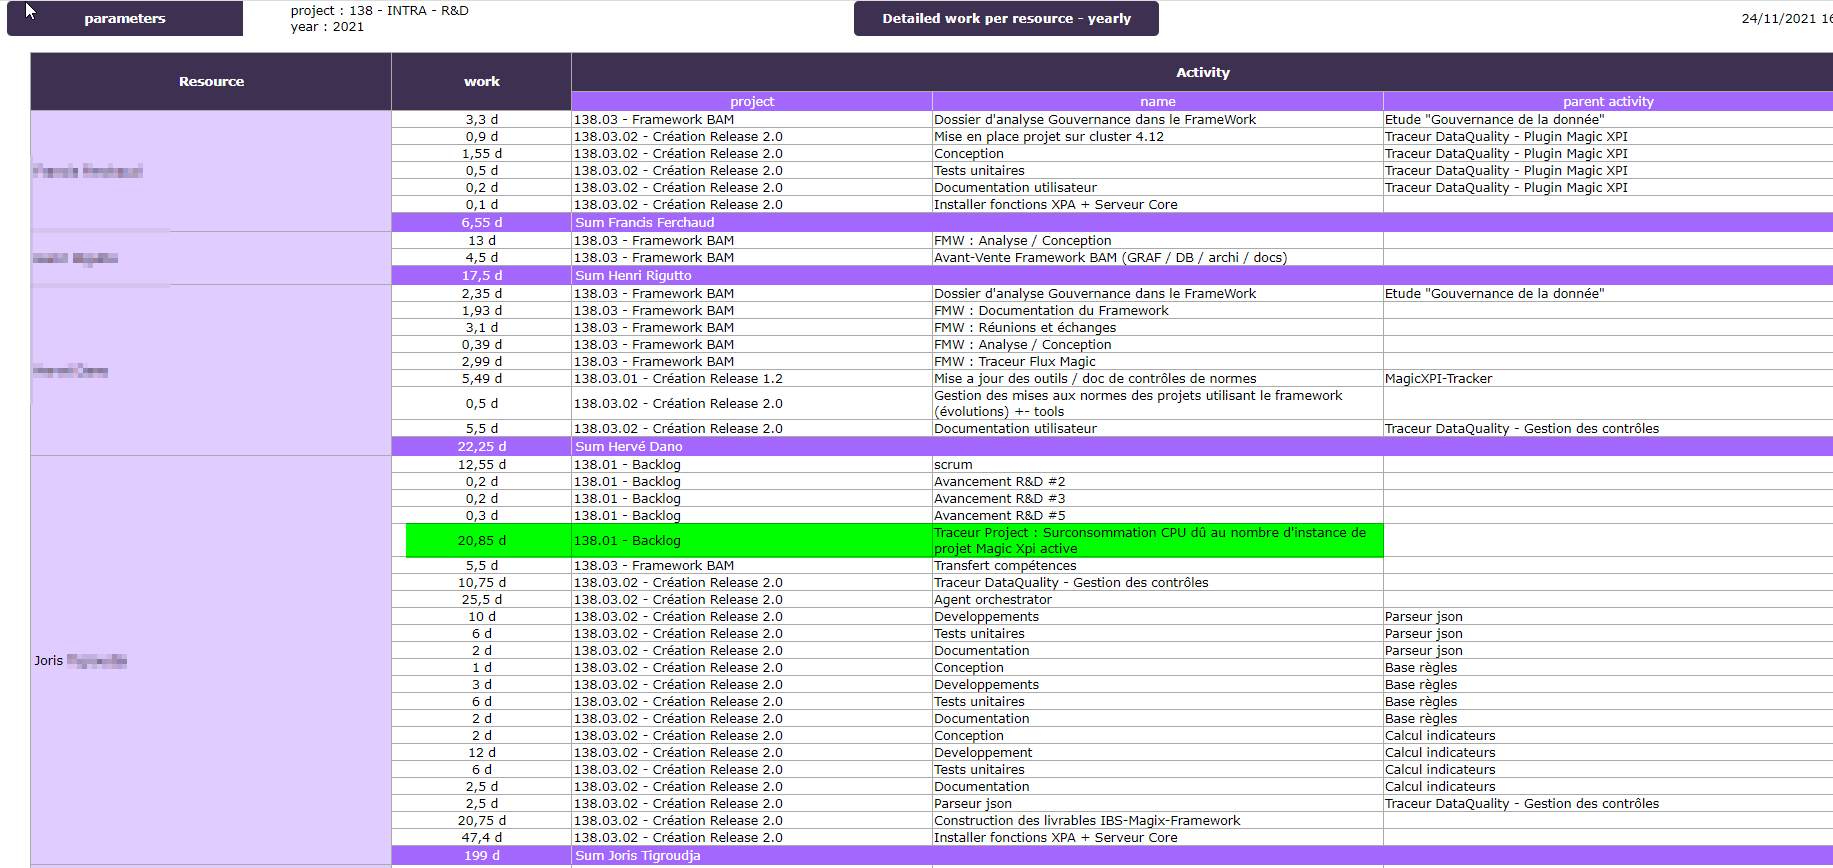Click the 'scrum' activity name cell
Screen dimensions: 1833x868
pyautogui.click(x=953, y=465)
